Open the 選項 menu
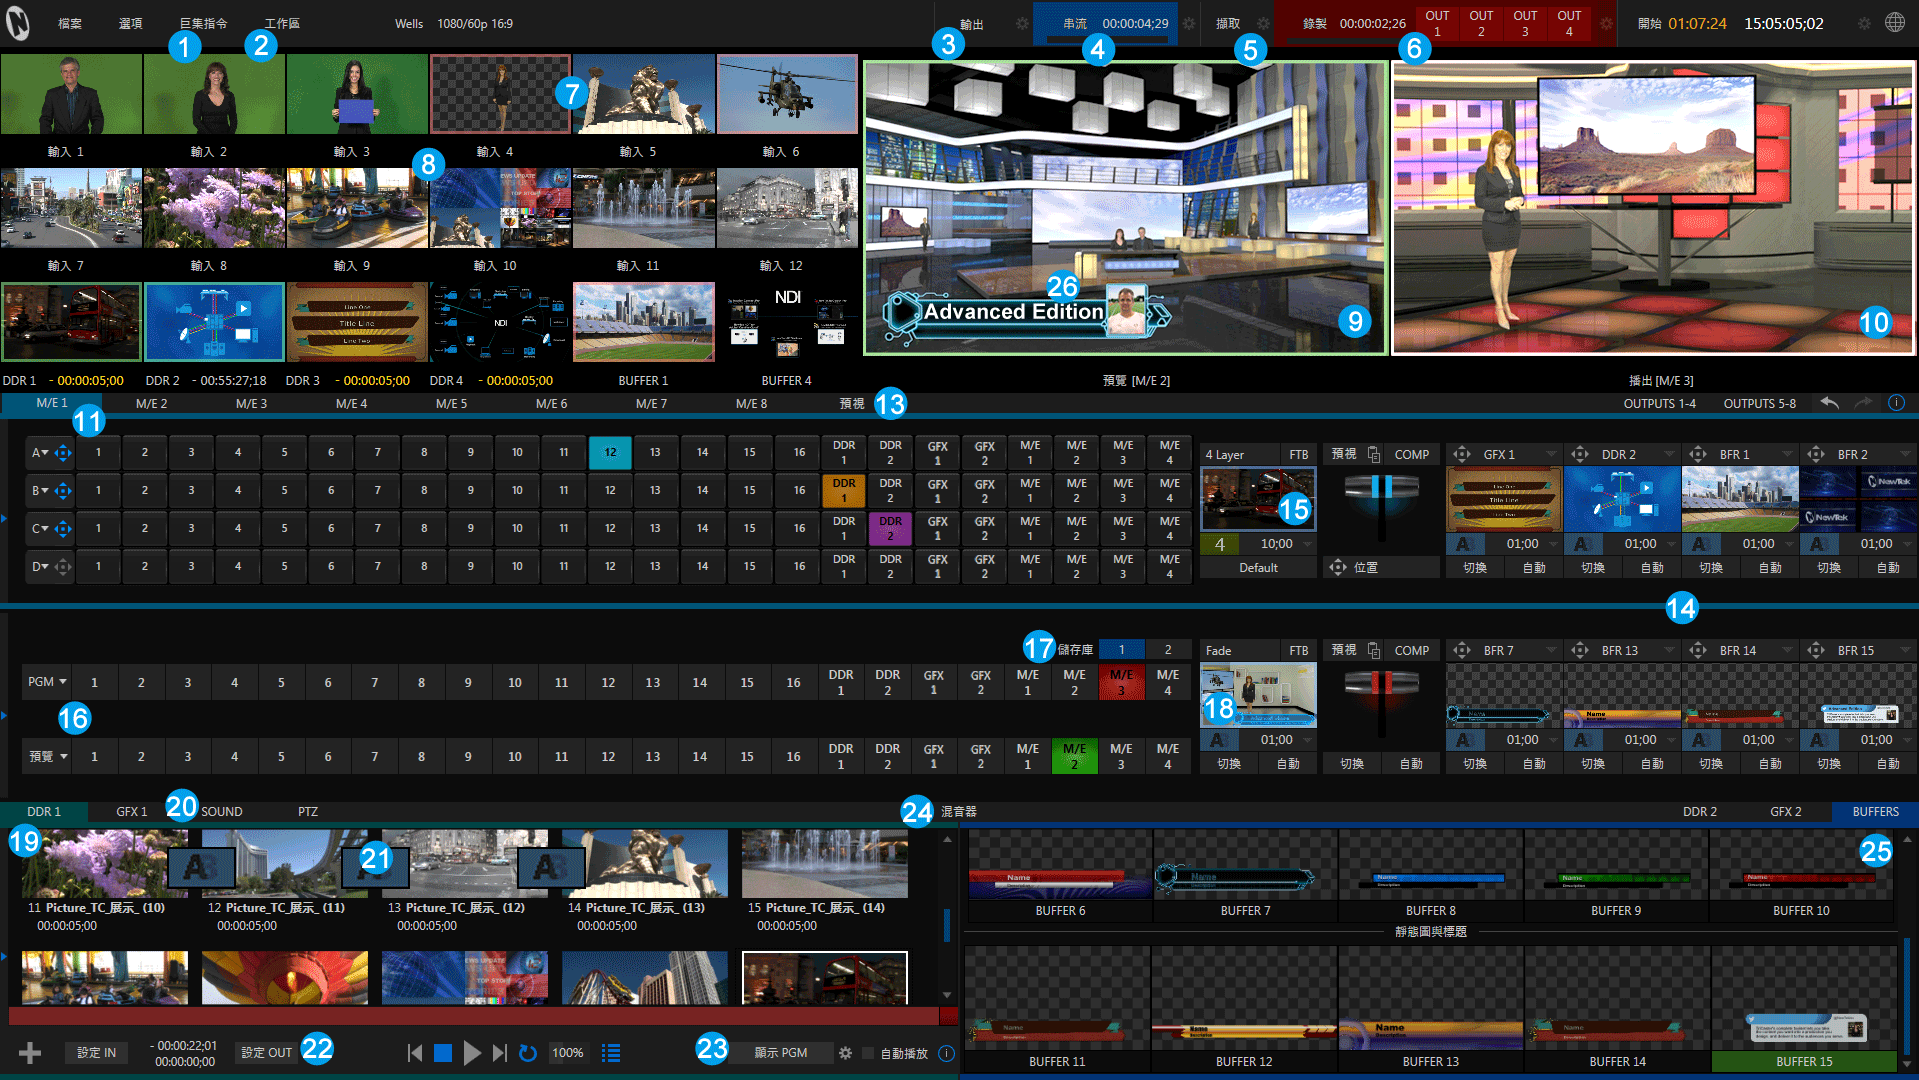 coord(130,23)
